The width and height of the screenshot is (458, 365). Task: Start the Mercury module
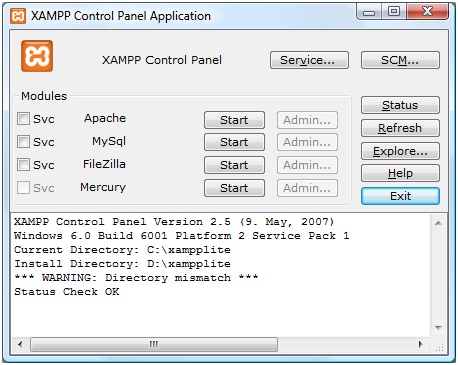coord(234,188)
